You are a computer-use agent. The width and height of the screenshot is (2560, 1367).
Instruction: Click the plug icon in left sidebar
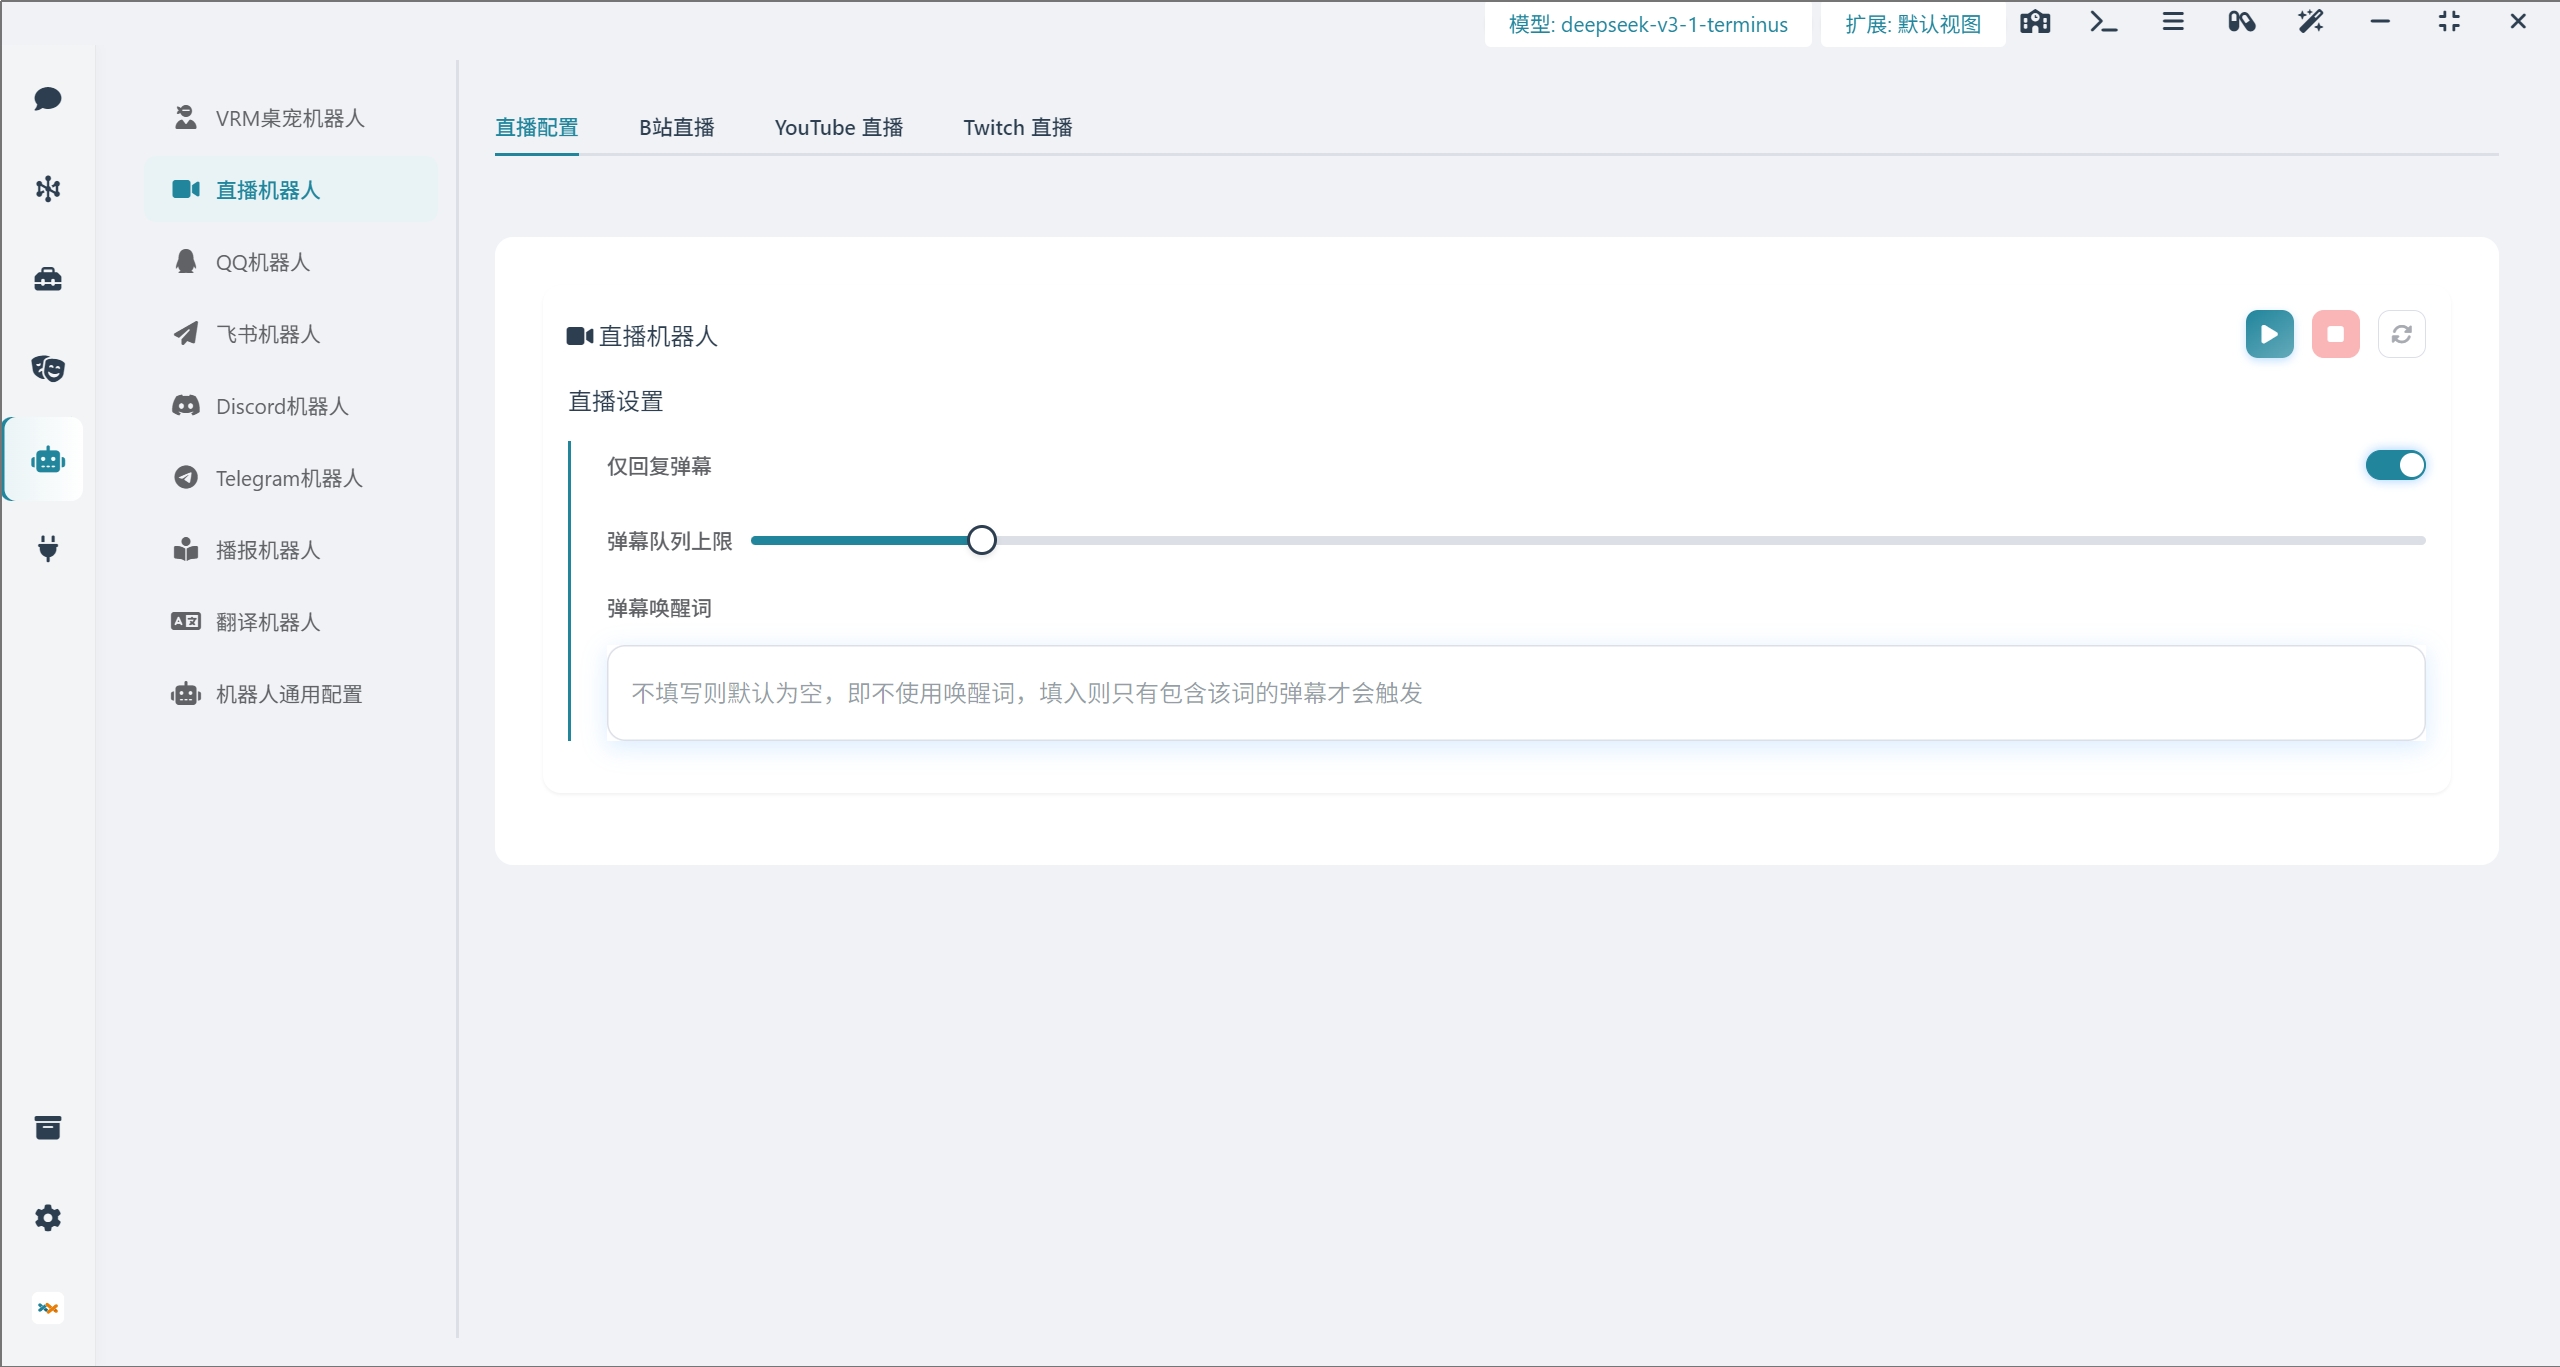tap(47, 548)
